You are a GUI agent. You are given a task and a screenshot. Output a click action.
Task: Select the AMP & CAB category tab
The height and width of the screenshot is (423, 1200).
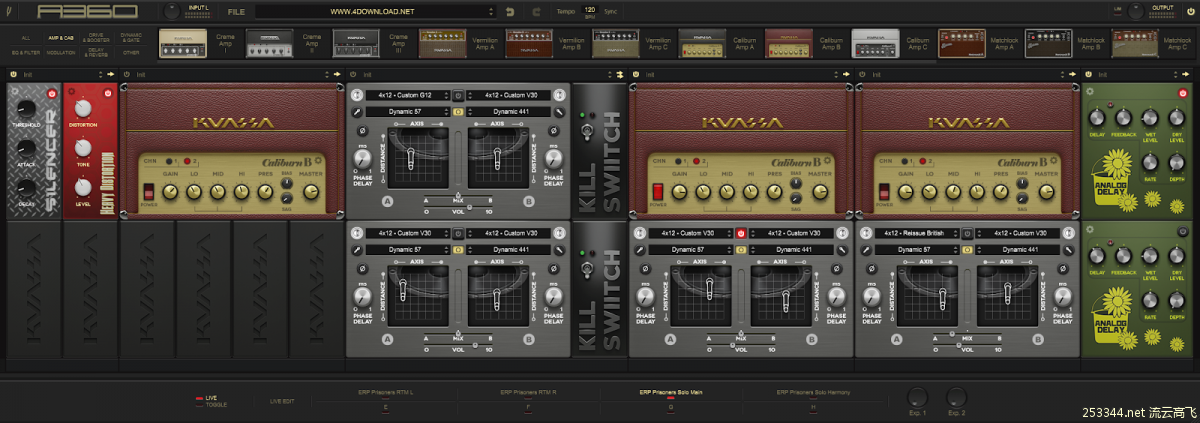61,37
